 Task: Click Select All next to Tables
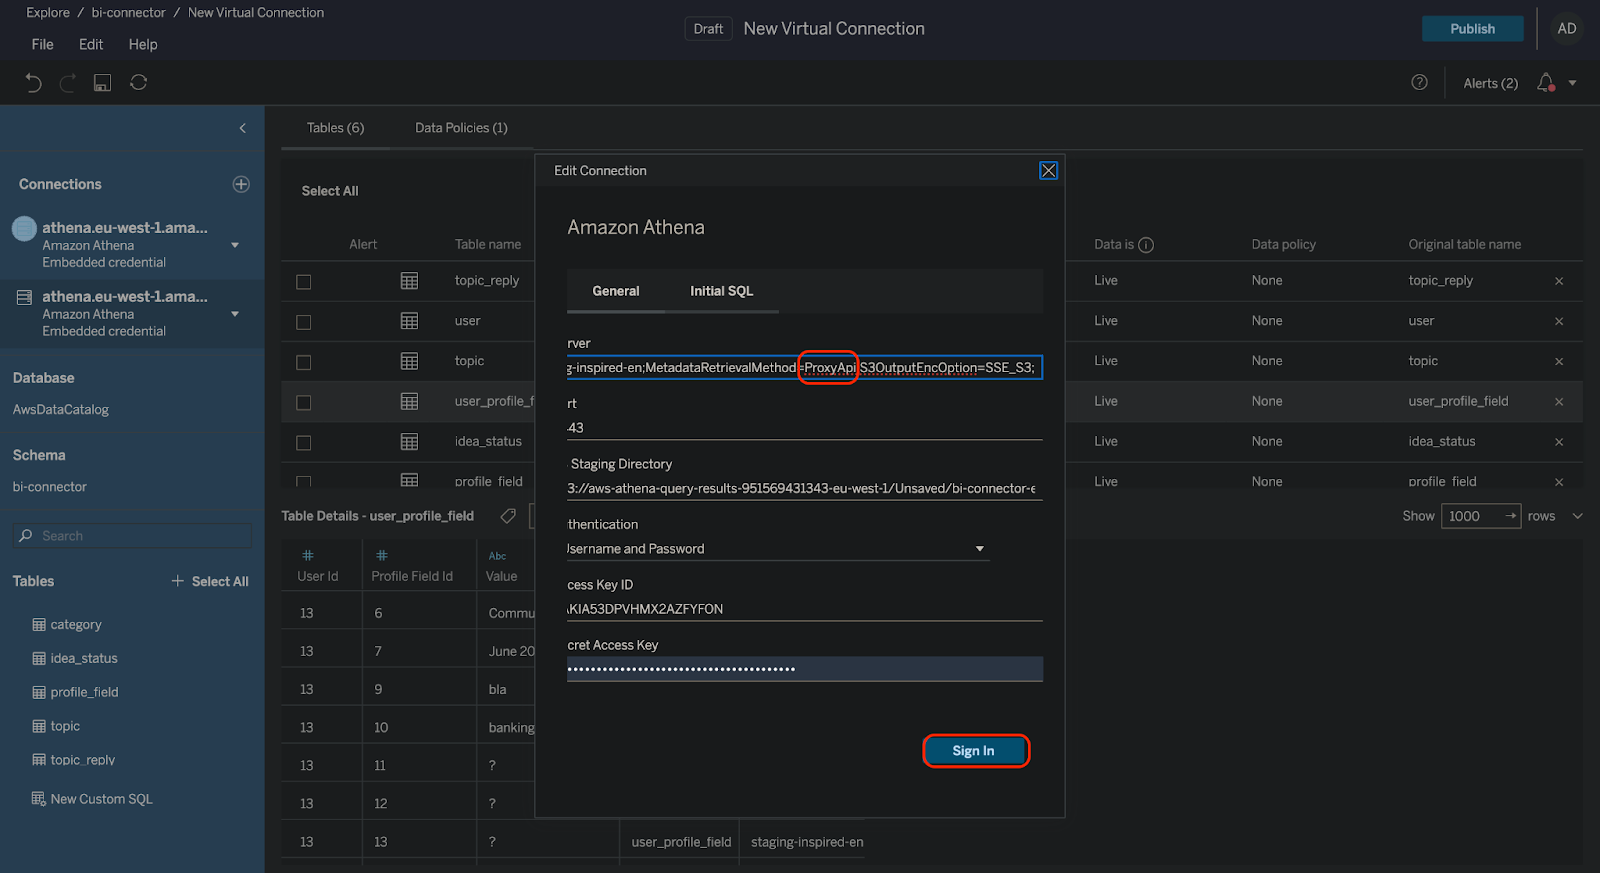point(210,581)
